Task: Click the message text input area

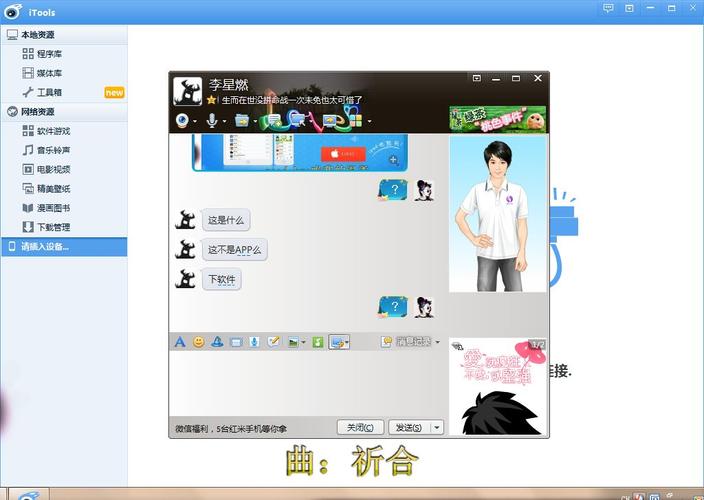Action: (306, 383)
